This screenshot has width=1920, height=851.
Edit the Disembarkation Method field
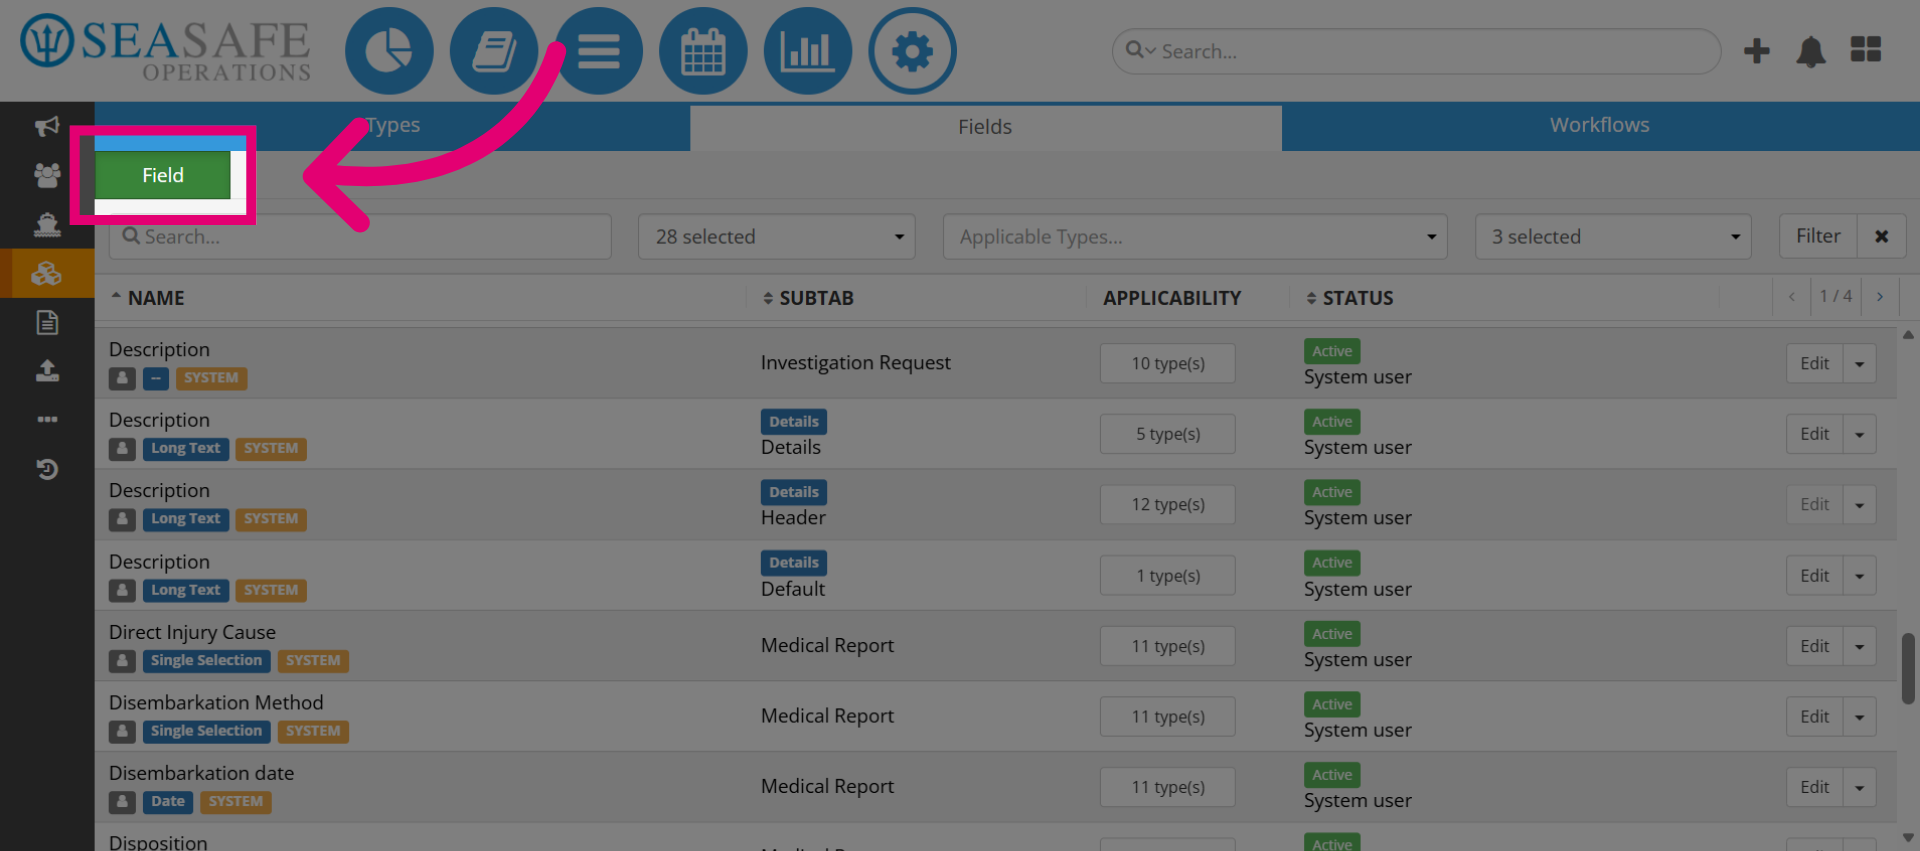click(1815, 717)
